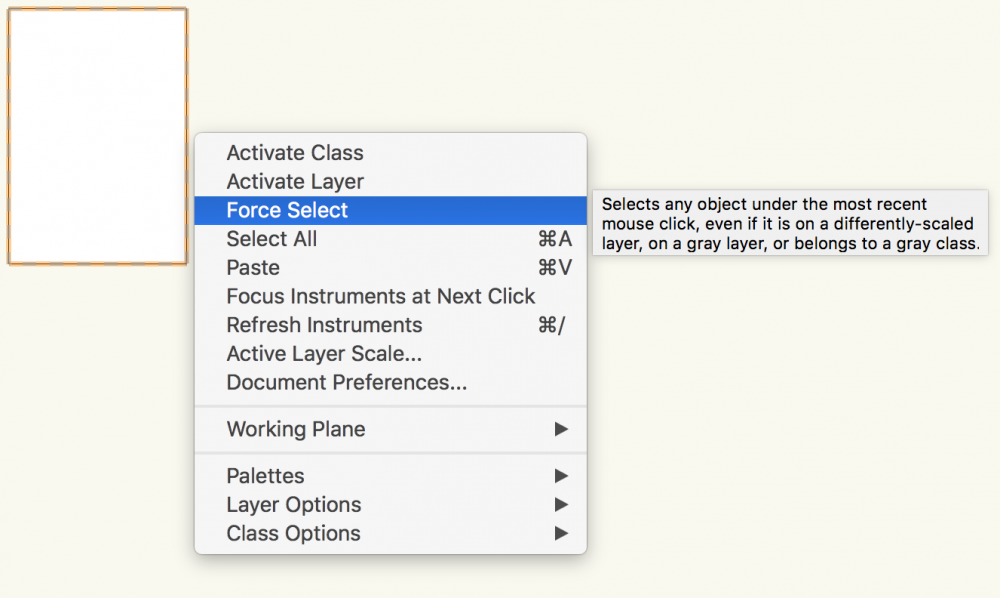Expand the Layer Options submenu arrow
Viewport: 1000px width, 598px height.
(x=562, y=505)
